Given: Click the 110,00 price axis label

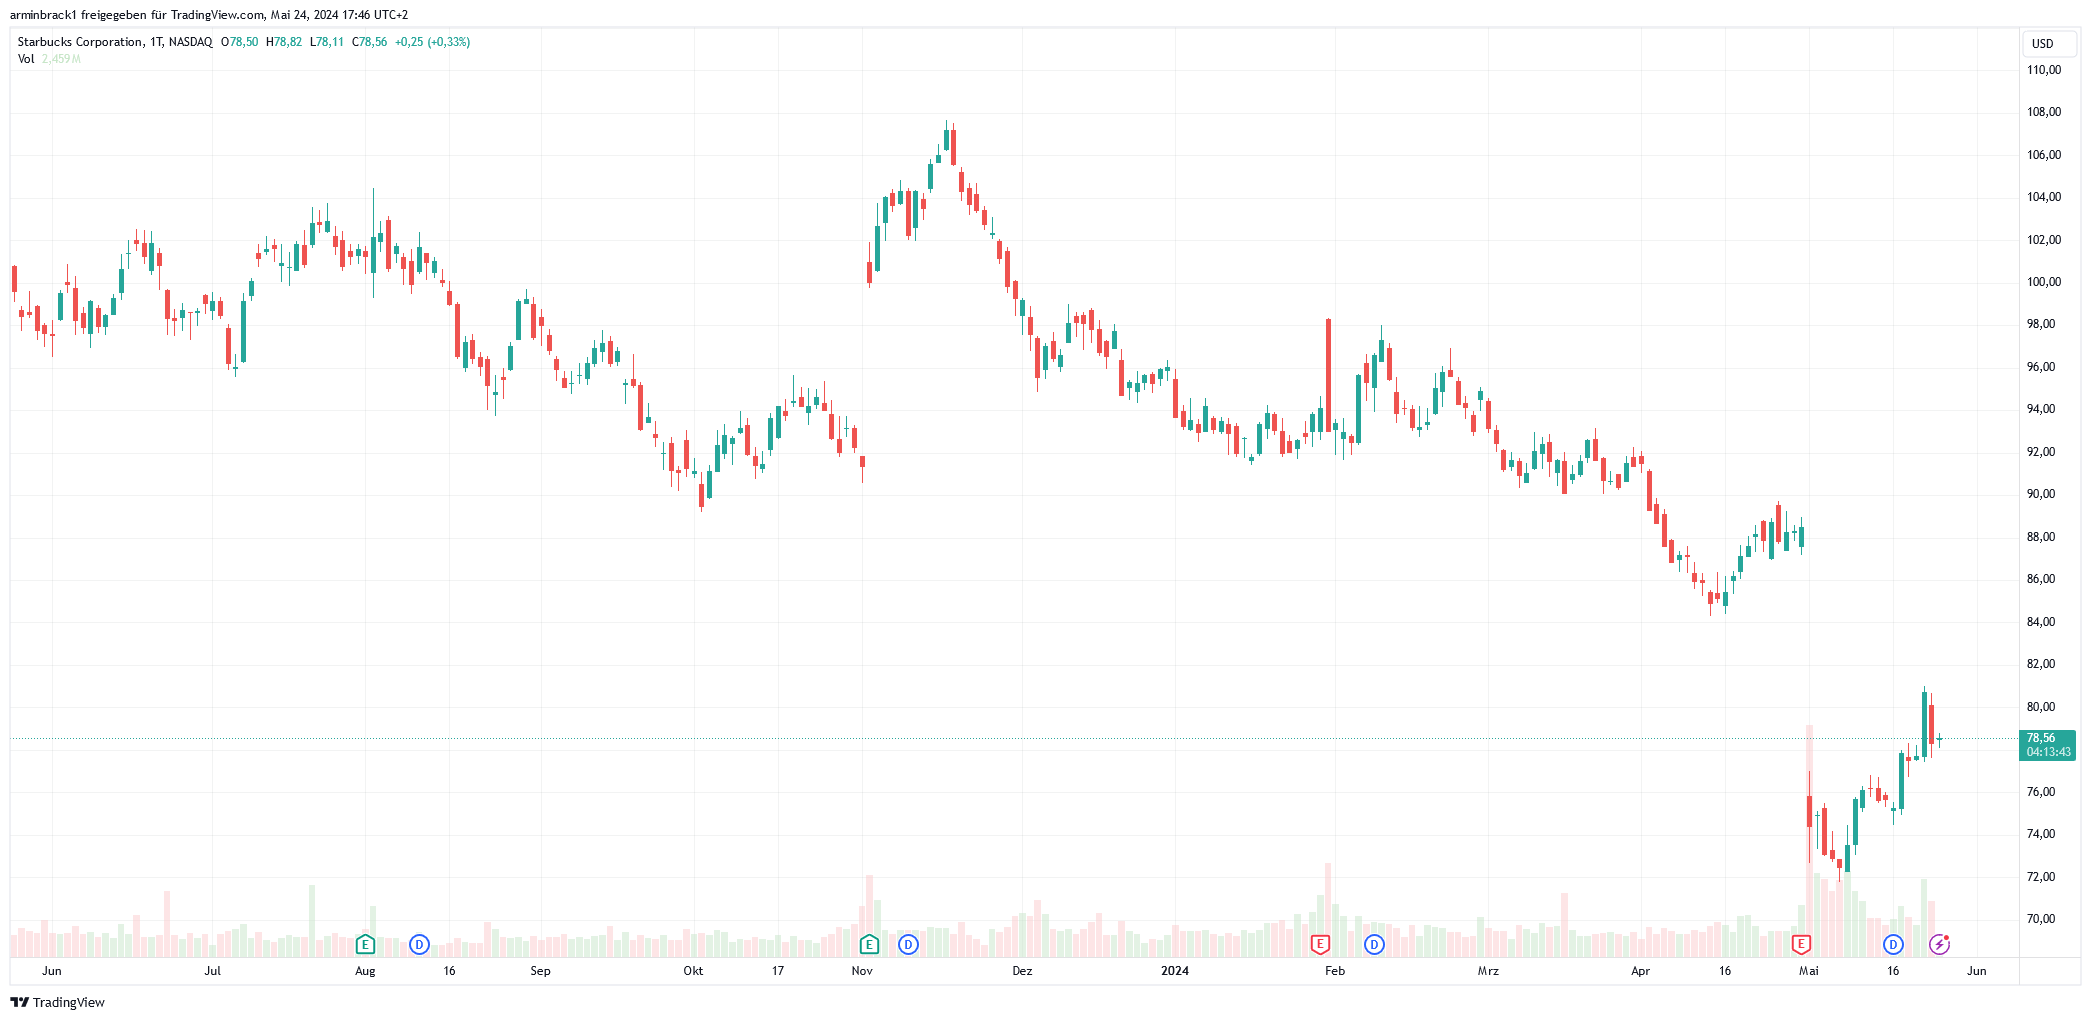Looking at the screenshot, I should coord(2044,70).
